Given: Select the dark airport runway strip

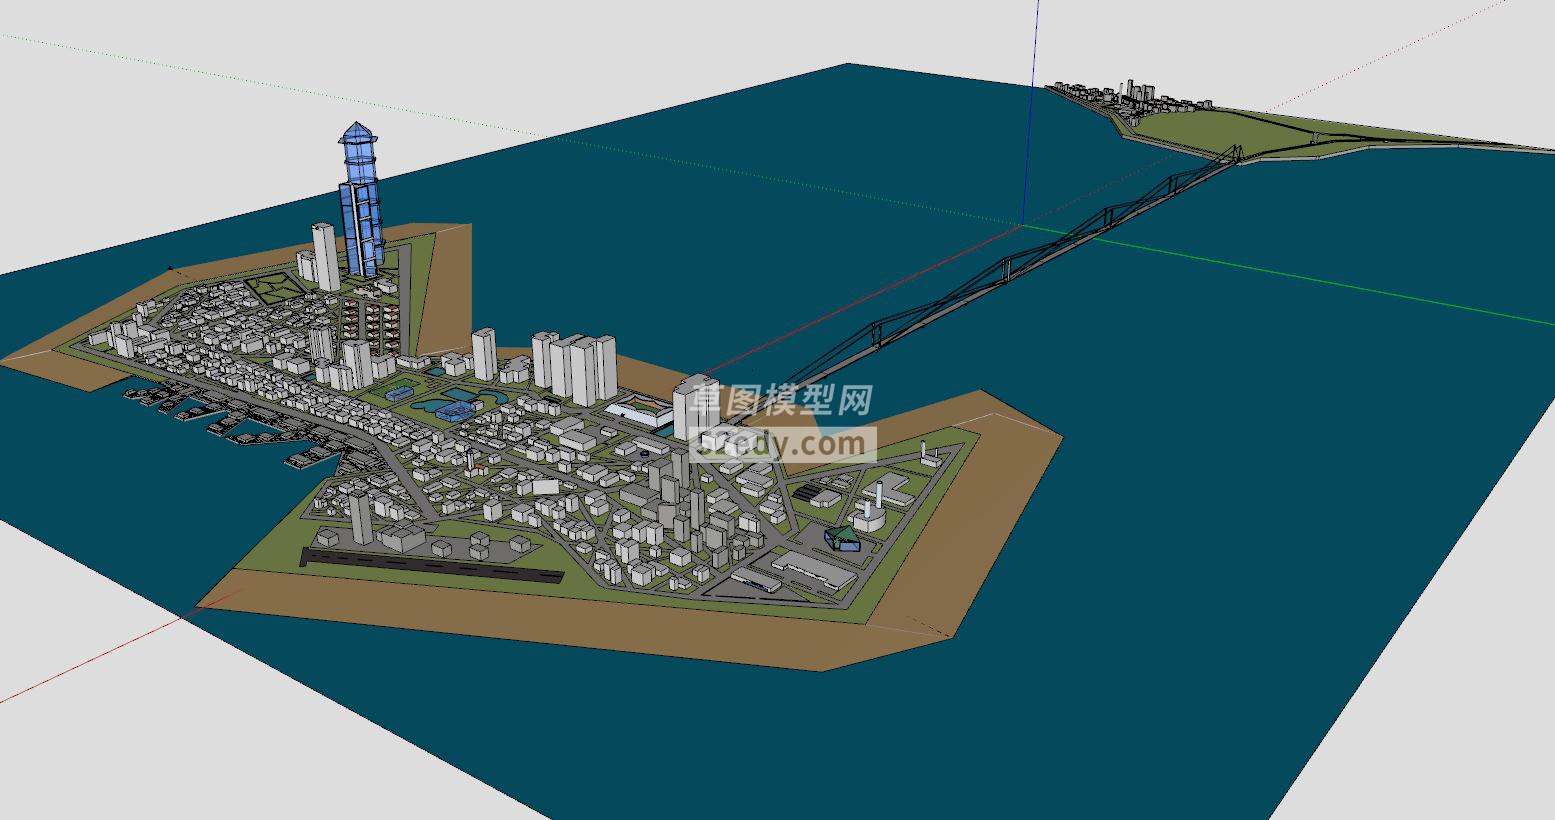Looking at the screenshot, I should pos(432,563).
